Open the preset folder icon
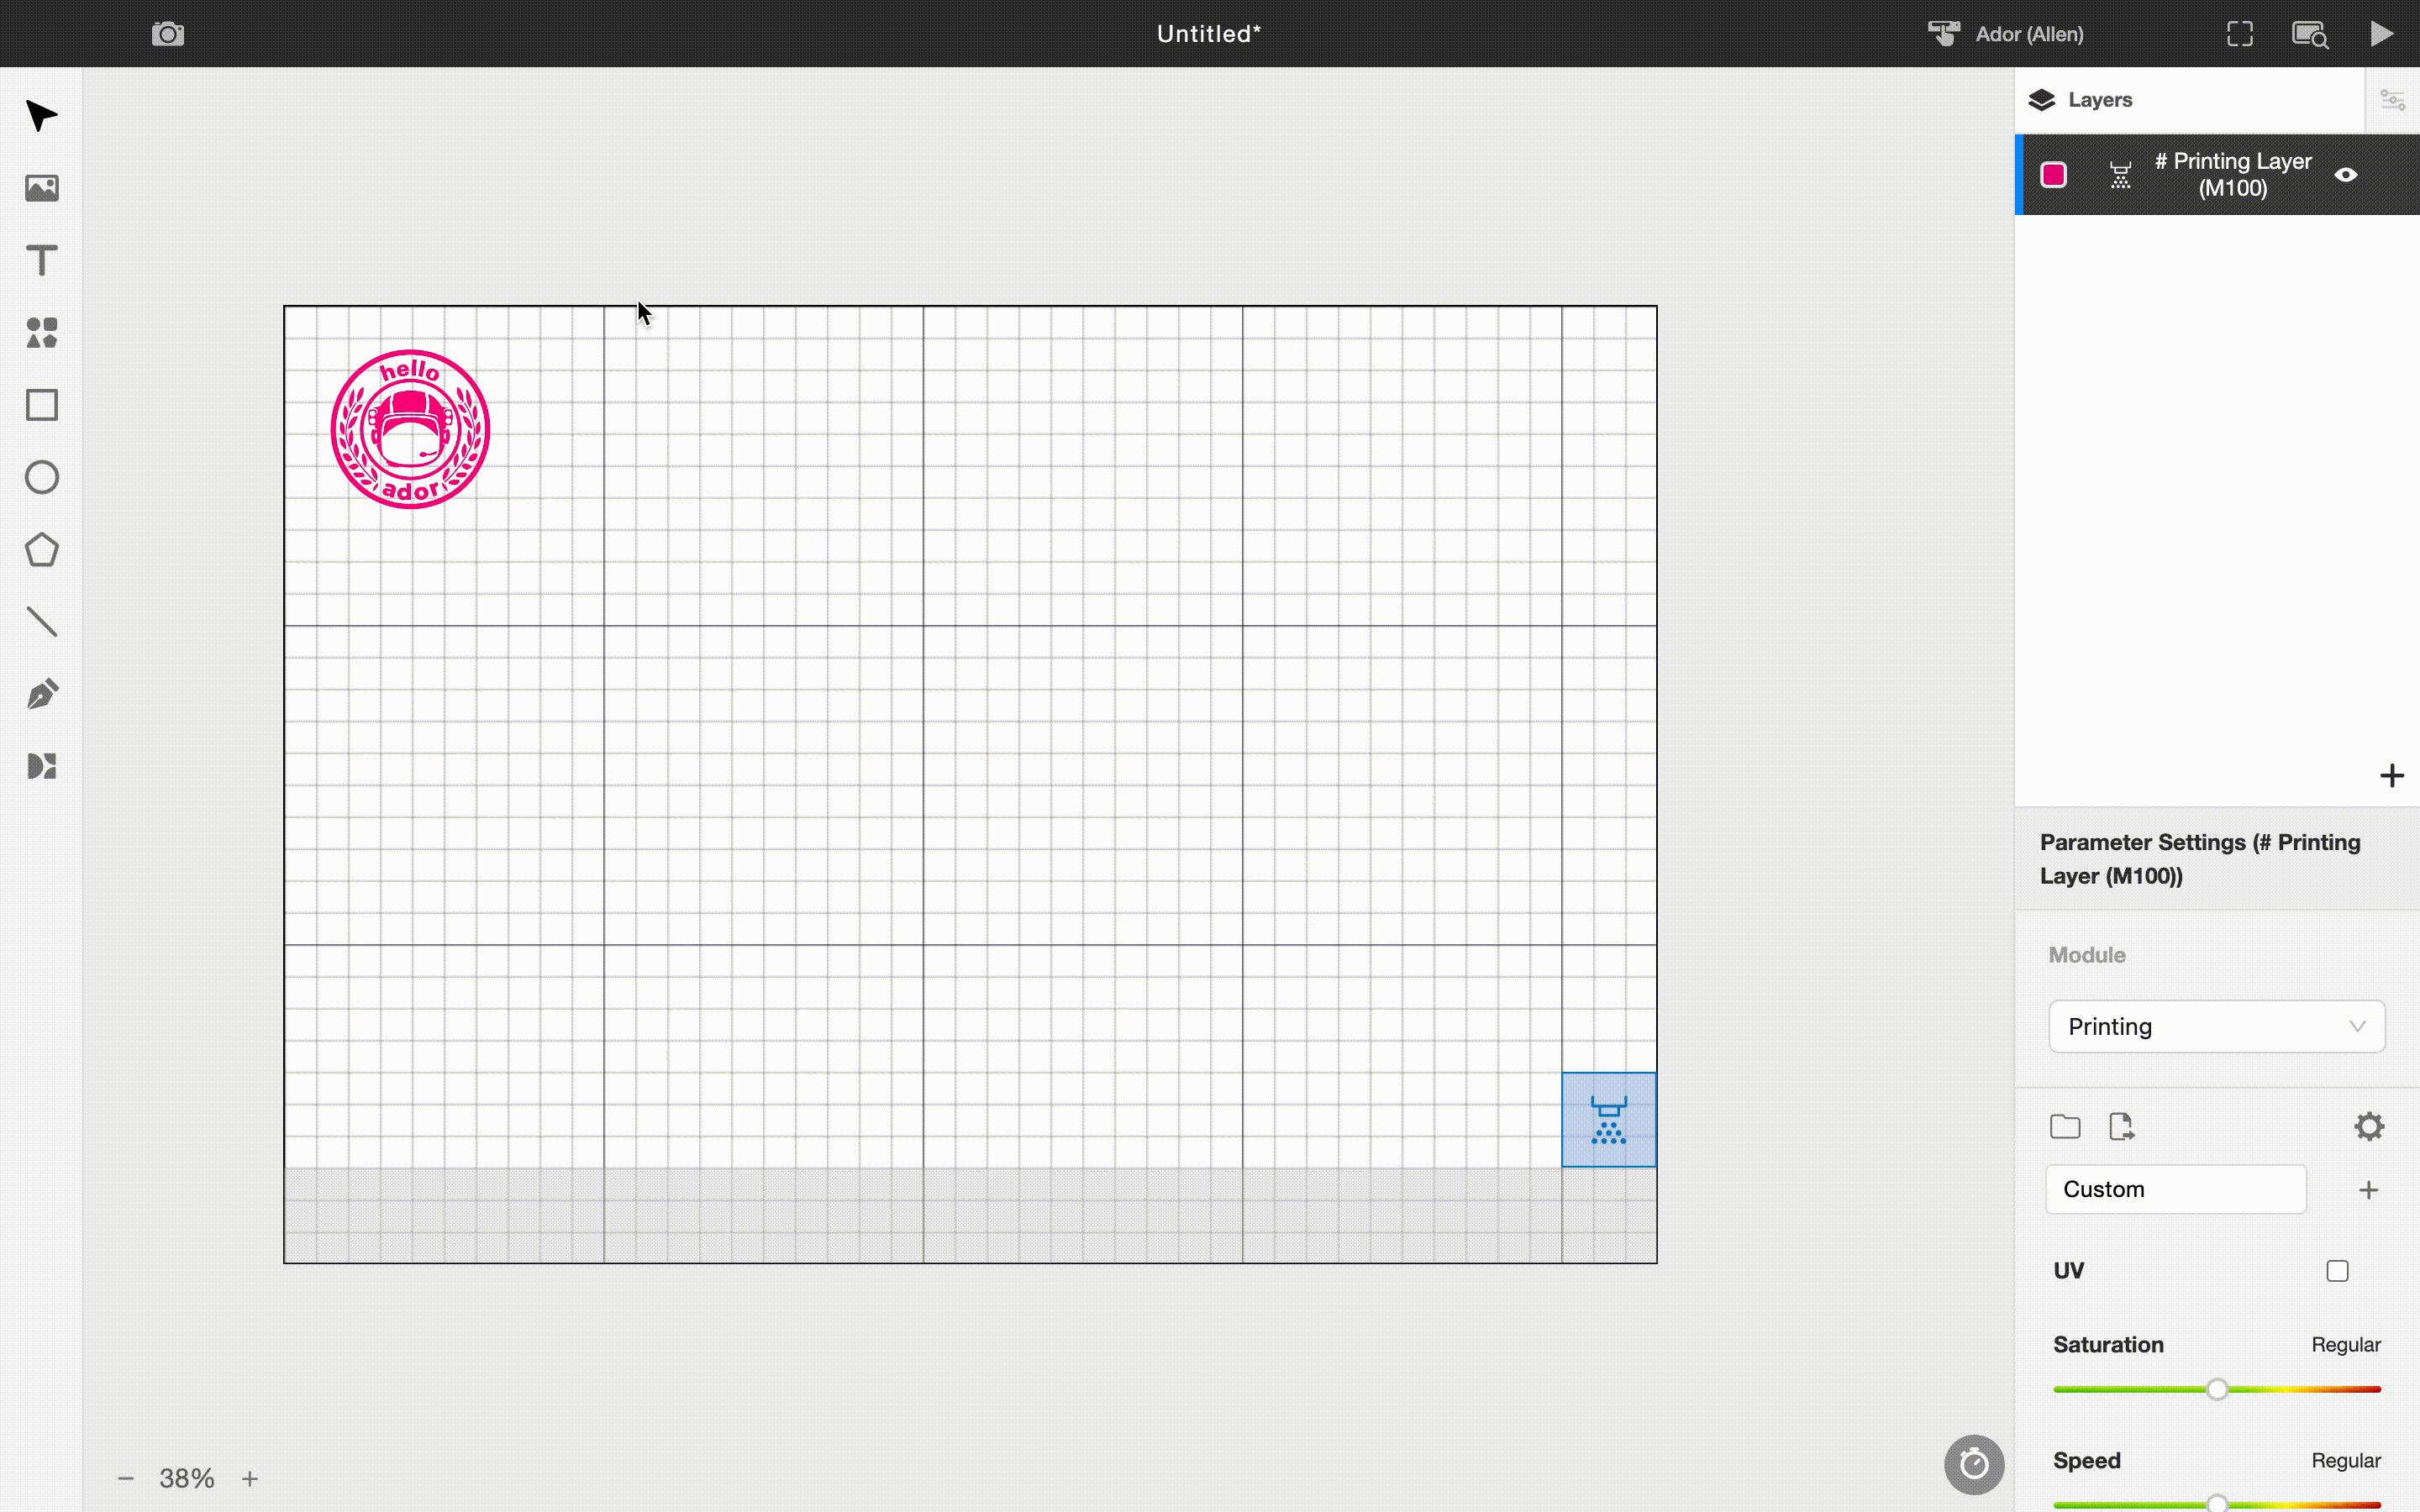 (2065, 1127)
